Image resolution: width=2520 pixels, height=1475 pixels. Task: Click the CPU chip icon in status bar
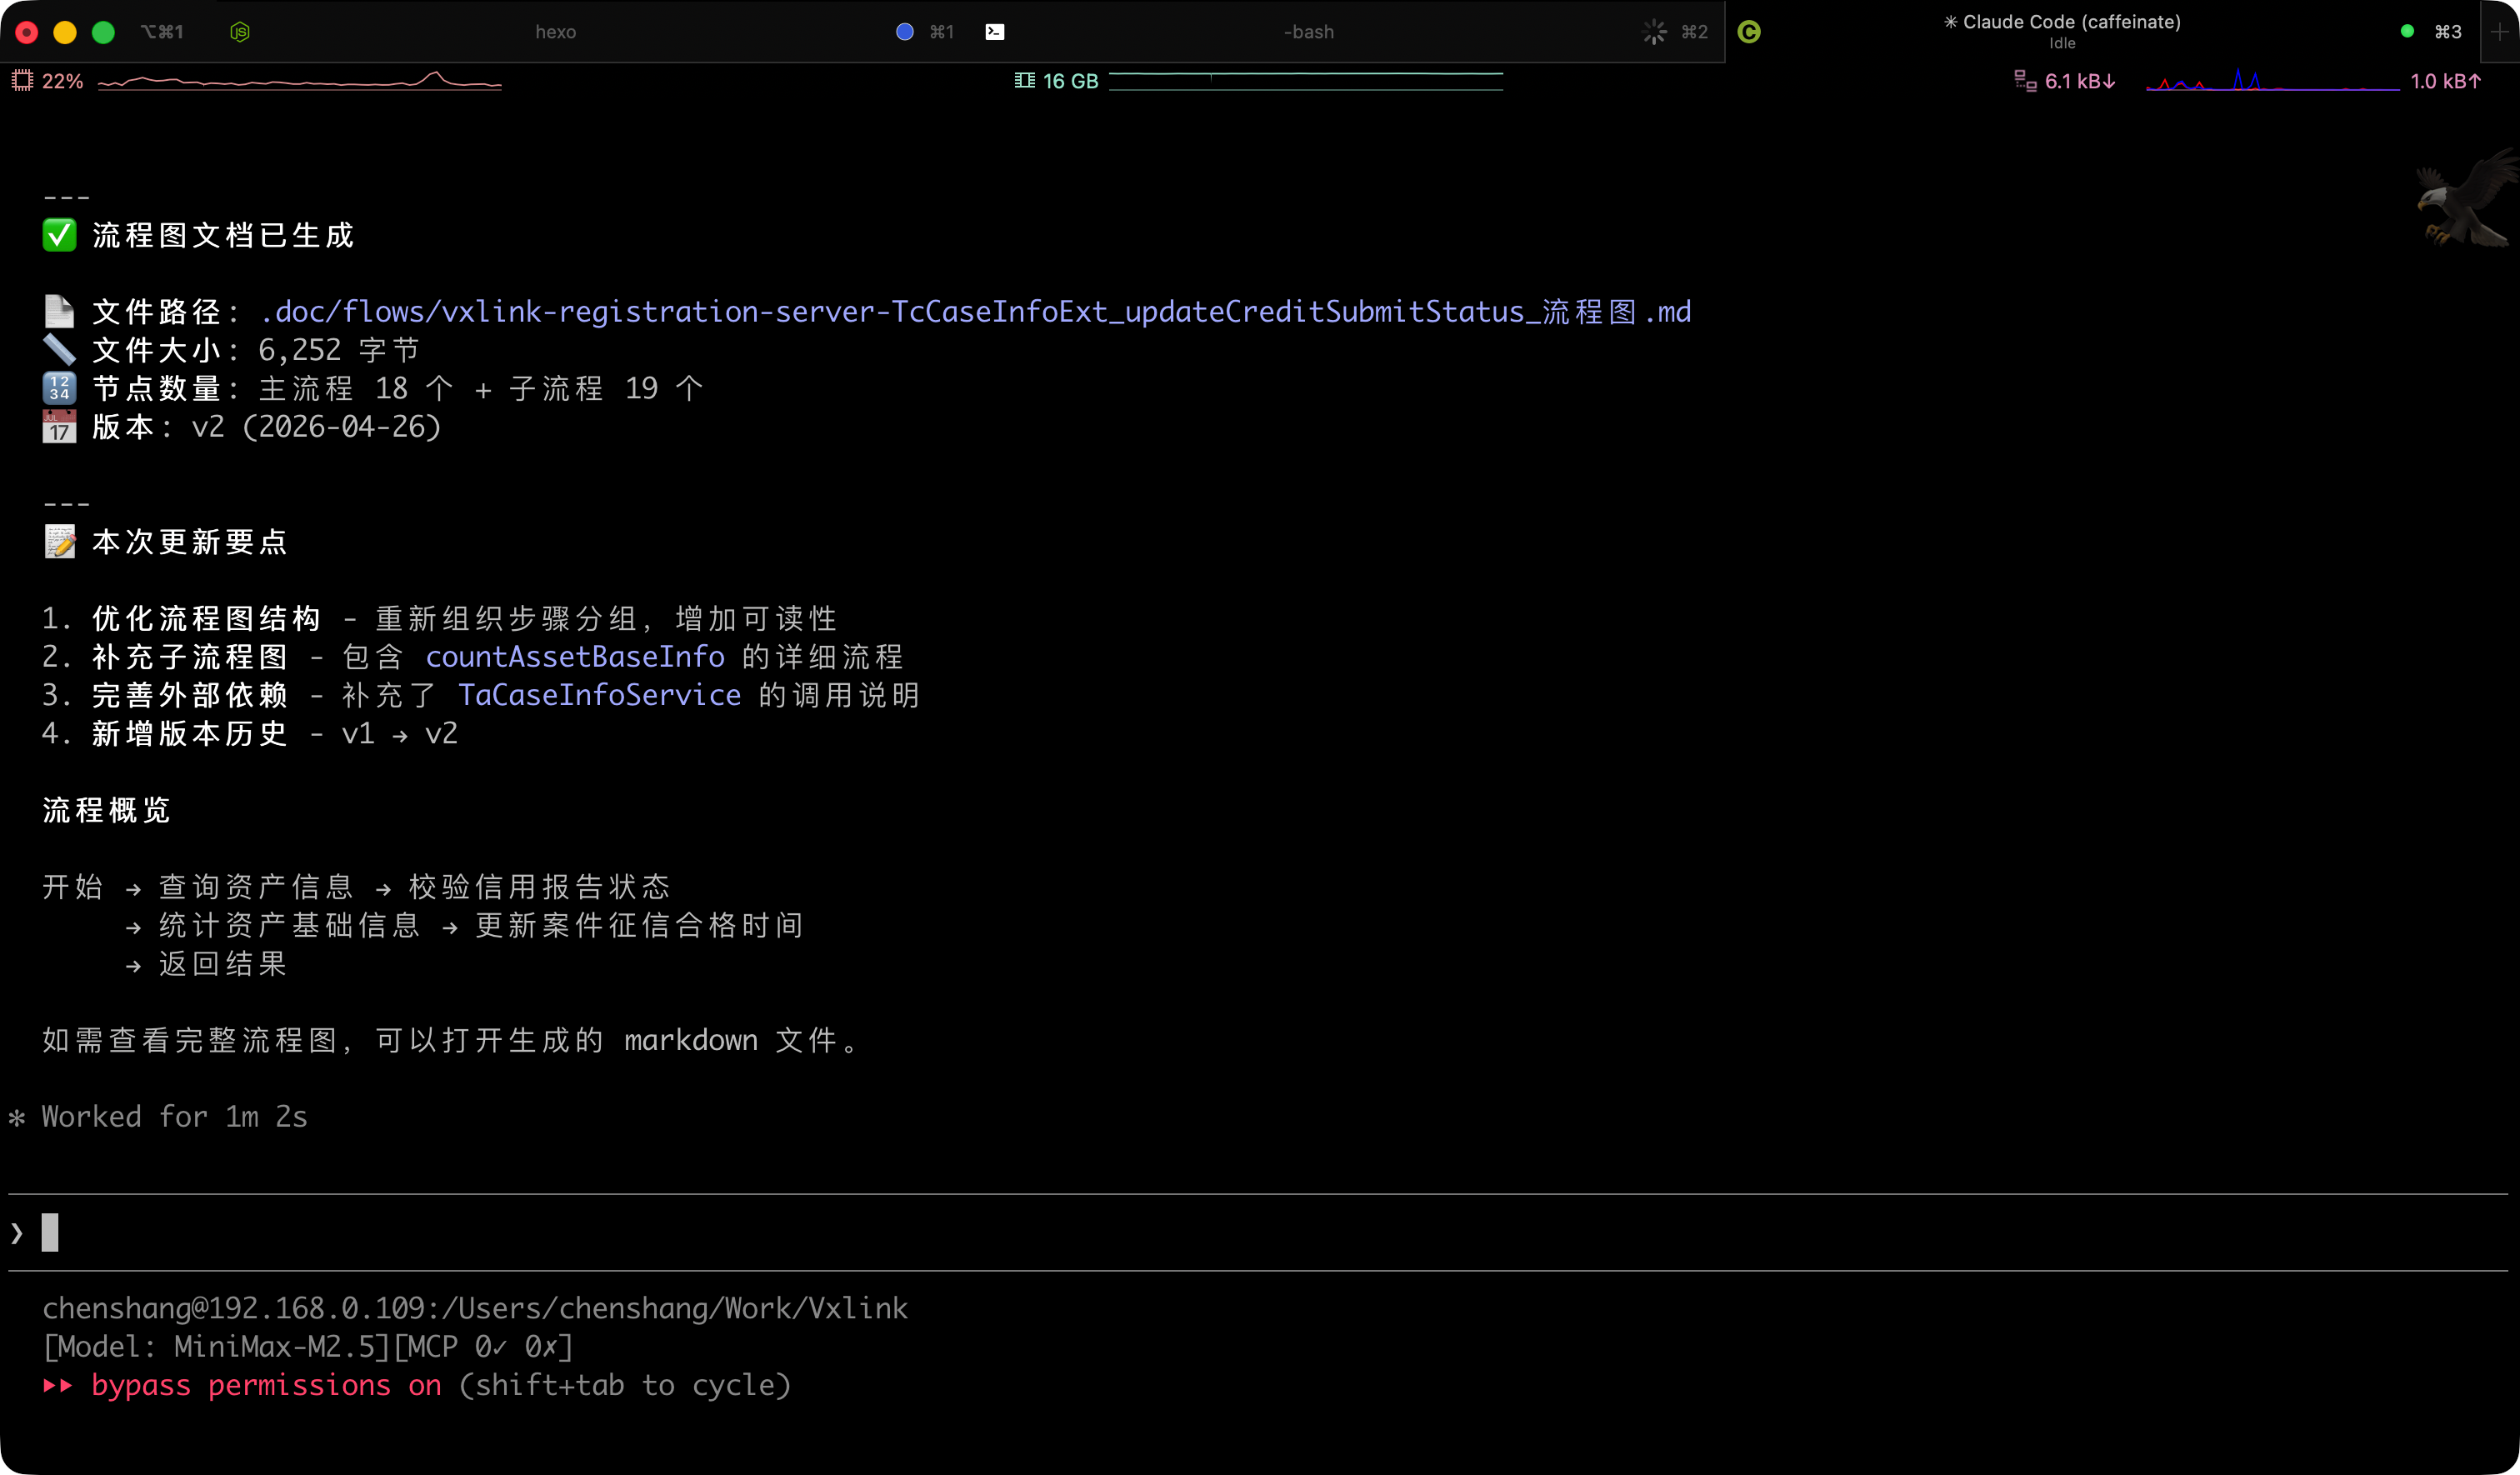tap(22, 81)
